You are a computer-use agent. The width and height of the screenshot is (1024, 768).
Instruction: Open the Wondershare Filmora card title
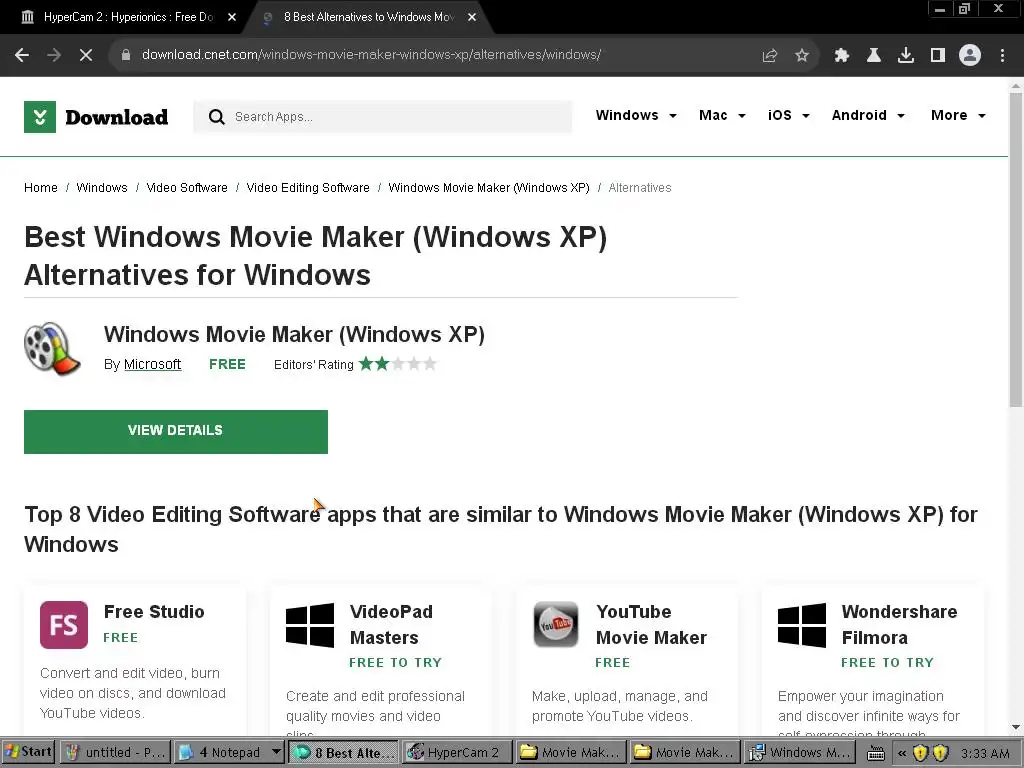point(899,625)
